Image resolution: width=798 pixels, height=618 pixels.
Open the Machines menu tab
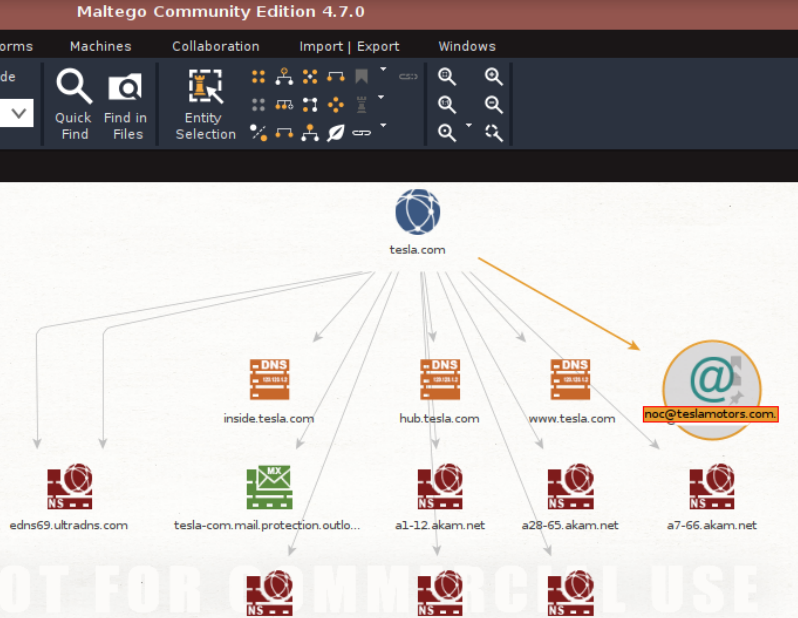[100, 46]
